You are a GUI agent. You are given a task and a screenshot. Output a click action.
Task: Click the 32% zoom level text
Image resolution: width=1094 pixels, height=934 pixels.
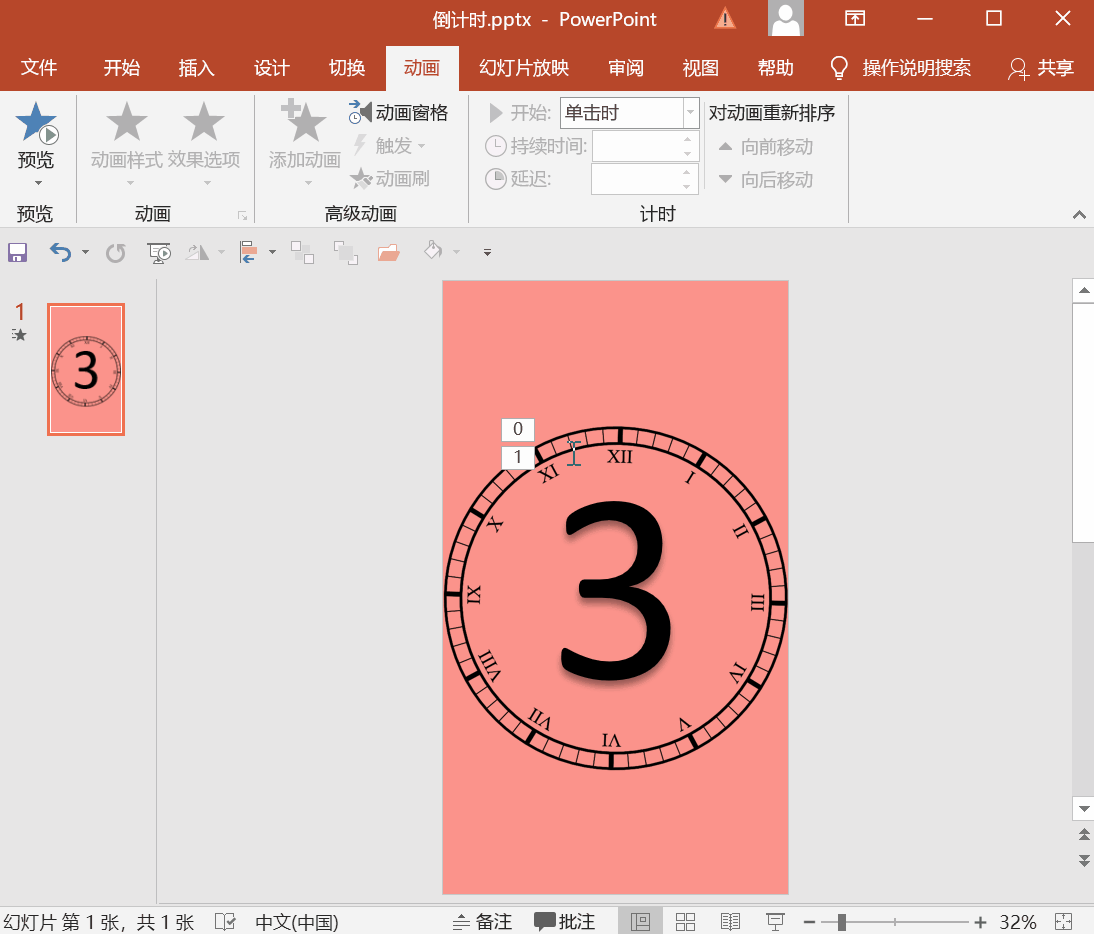pyautogui.click(x=1018, y=922)
